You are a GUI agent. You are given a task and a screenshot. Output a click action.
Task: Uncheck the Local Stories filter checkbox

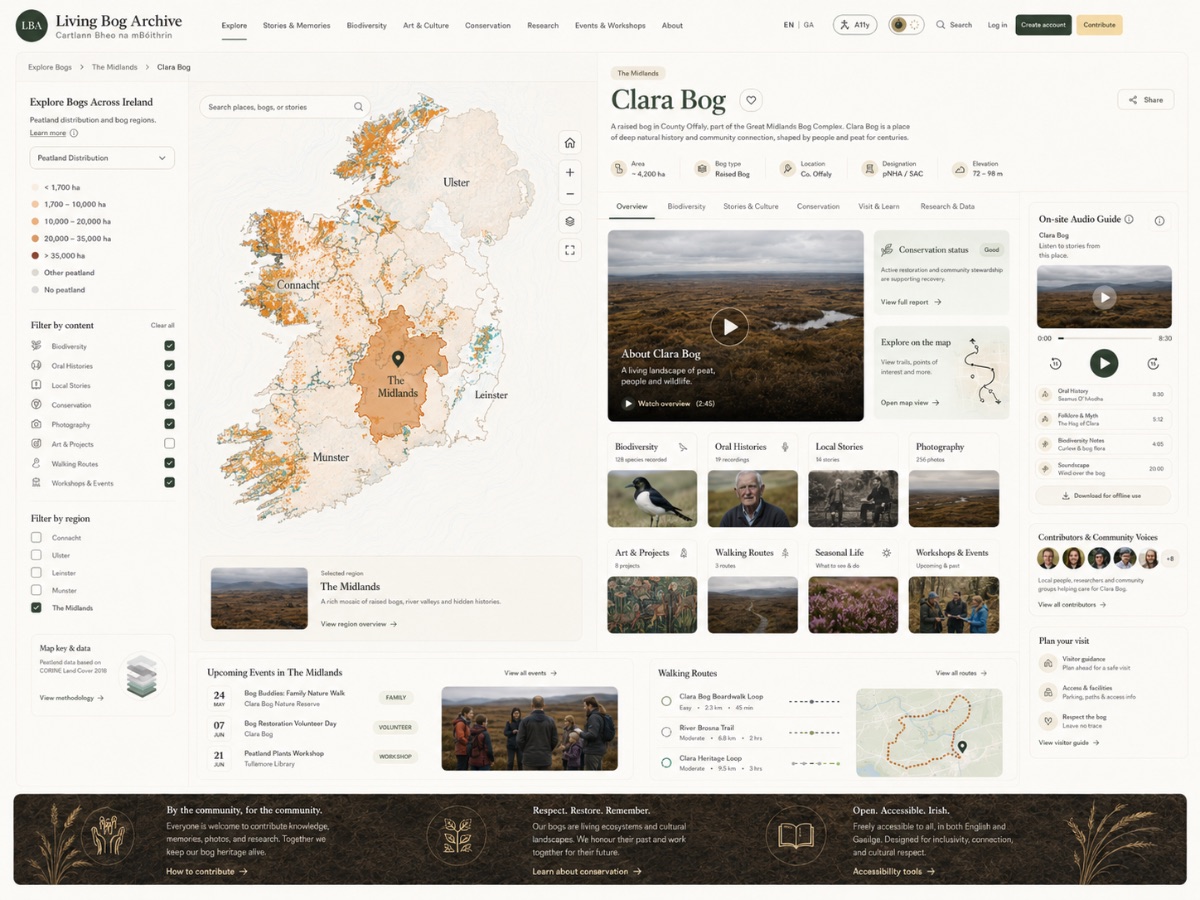169,385
